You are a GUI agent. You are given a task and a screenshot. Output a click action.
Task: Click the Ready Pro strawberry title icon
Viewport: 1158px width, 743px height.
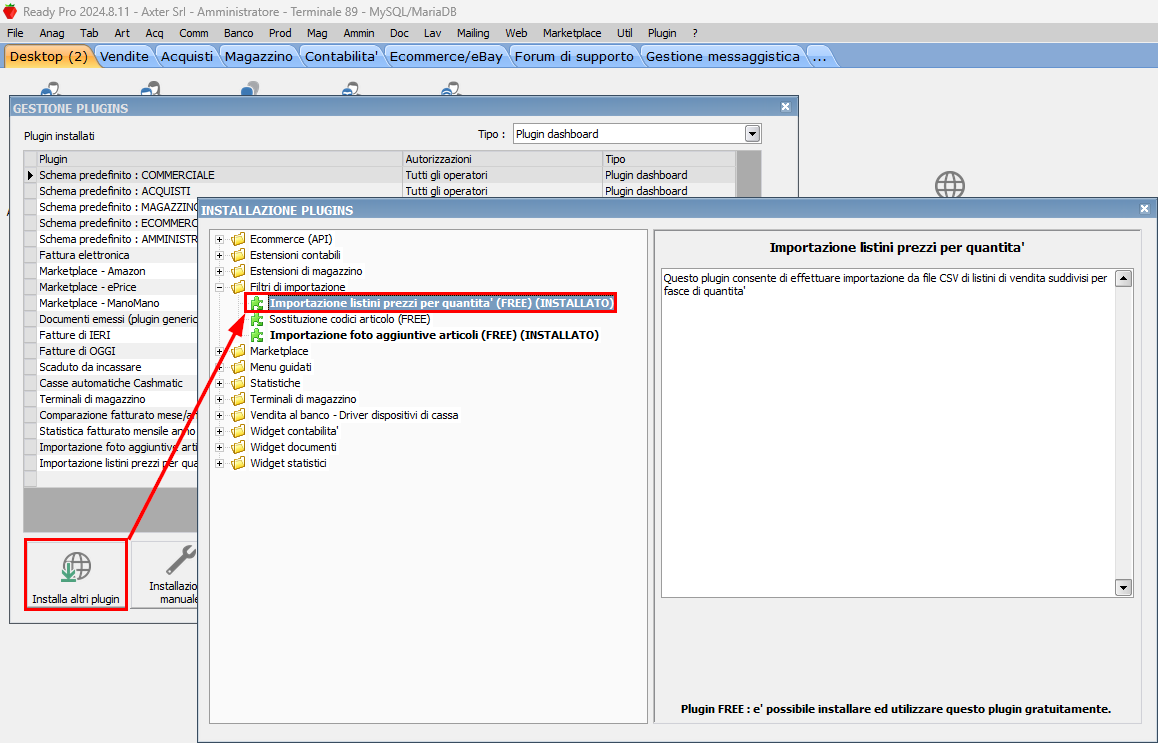point(10,12)
